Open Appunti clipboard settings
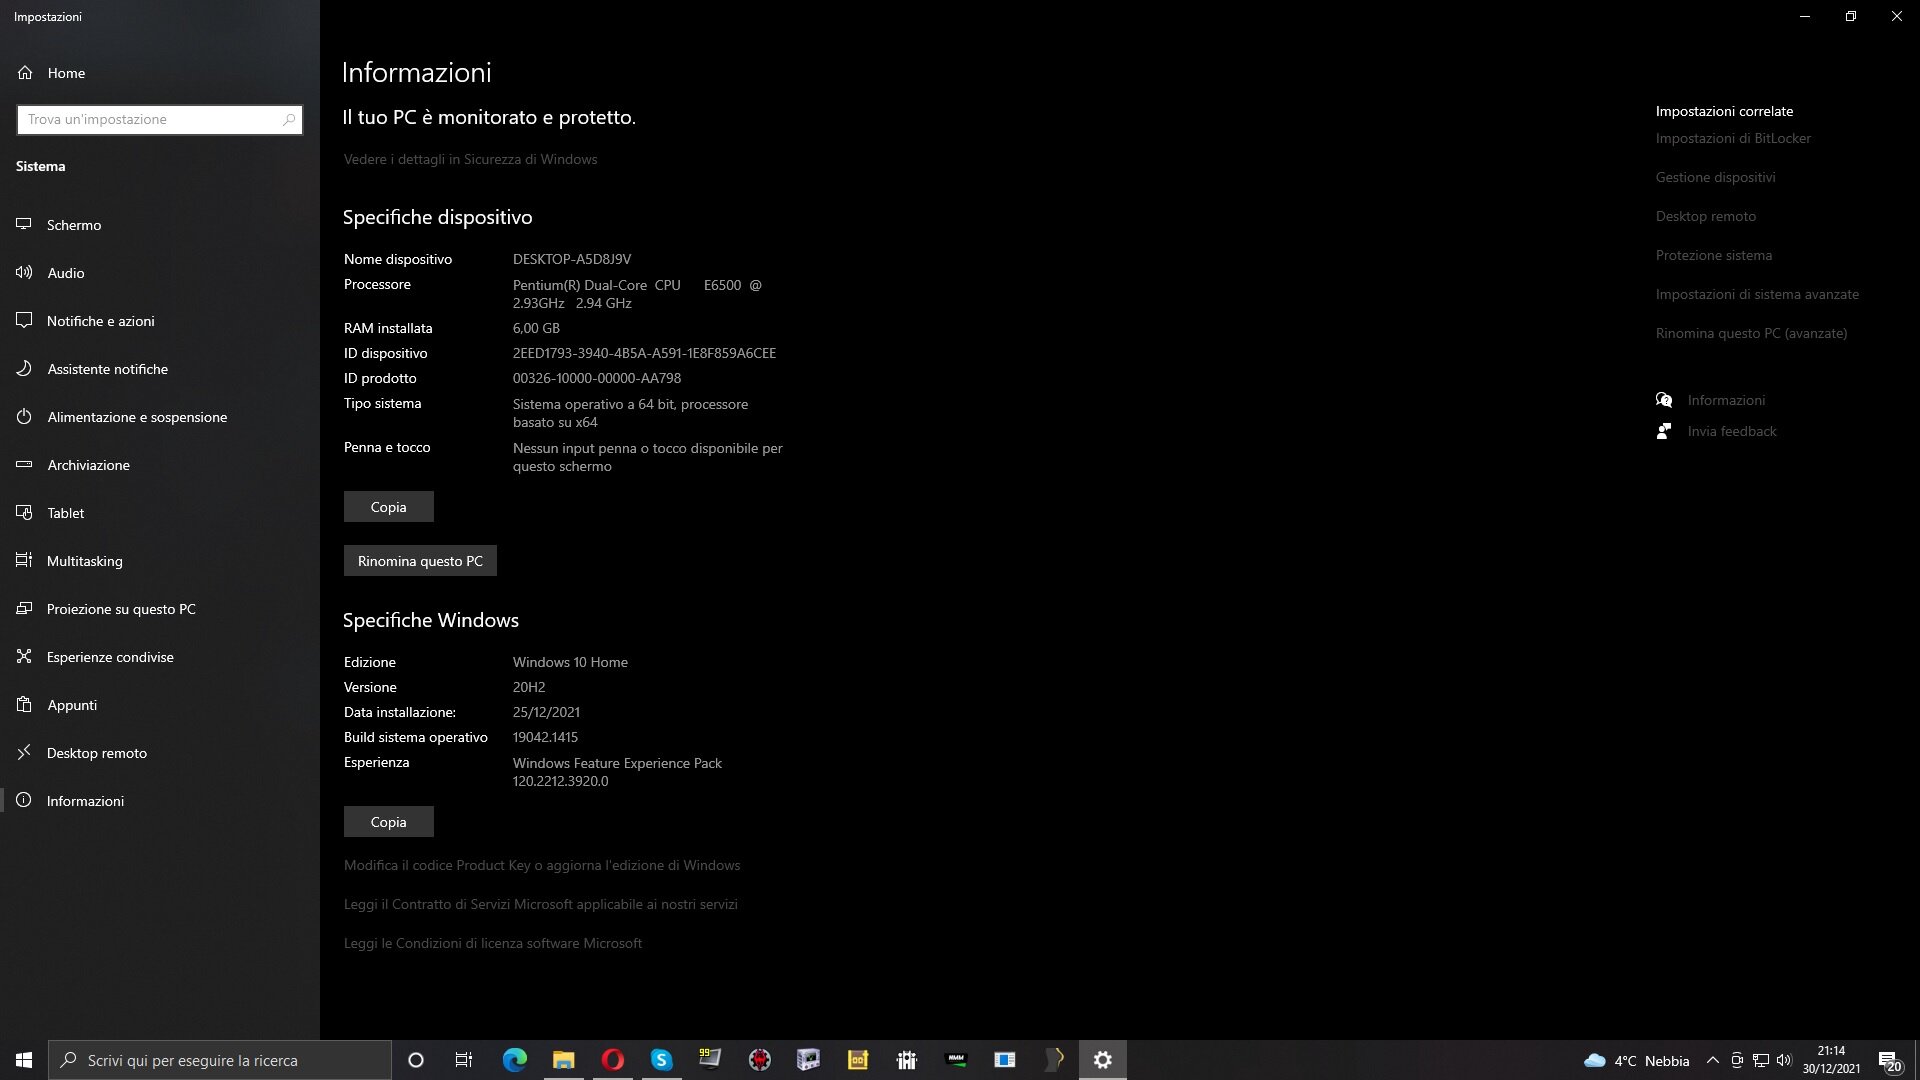 (x=160, y=705)
